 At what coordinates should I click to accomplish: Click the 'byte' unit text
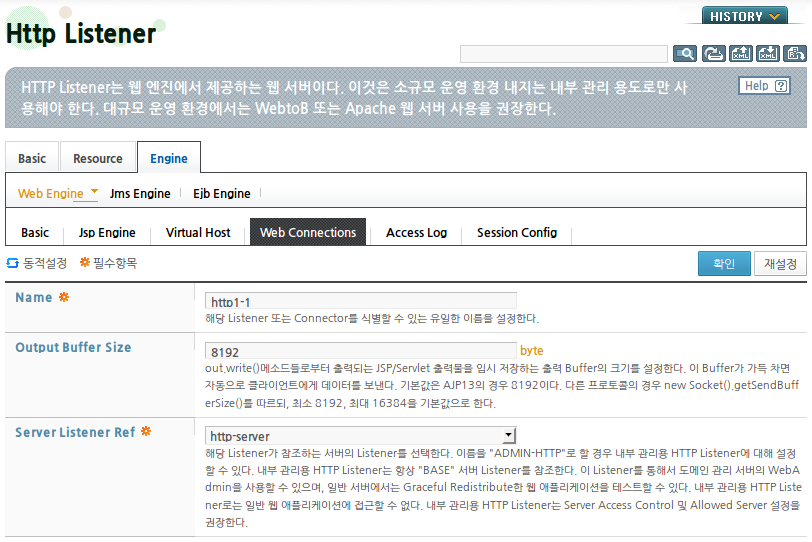(532, 350)
